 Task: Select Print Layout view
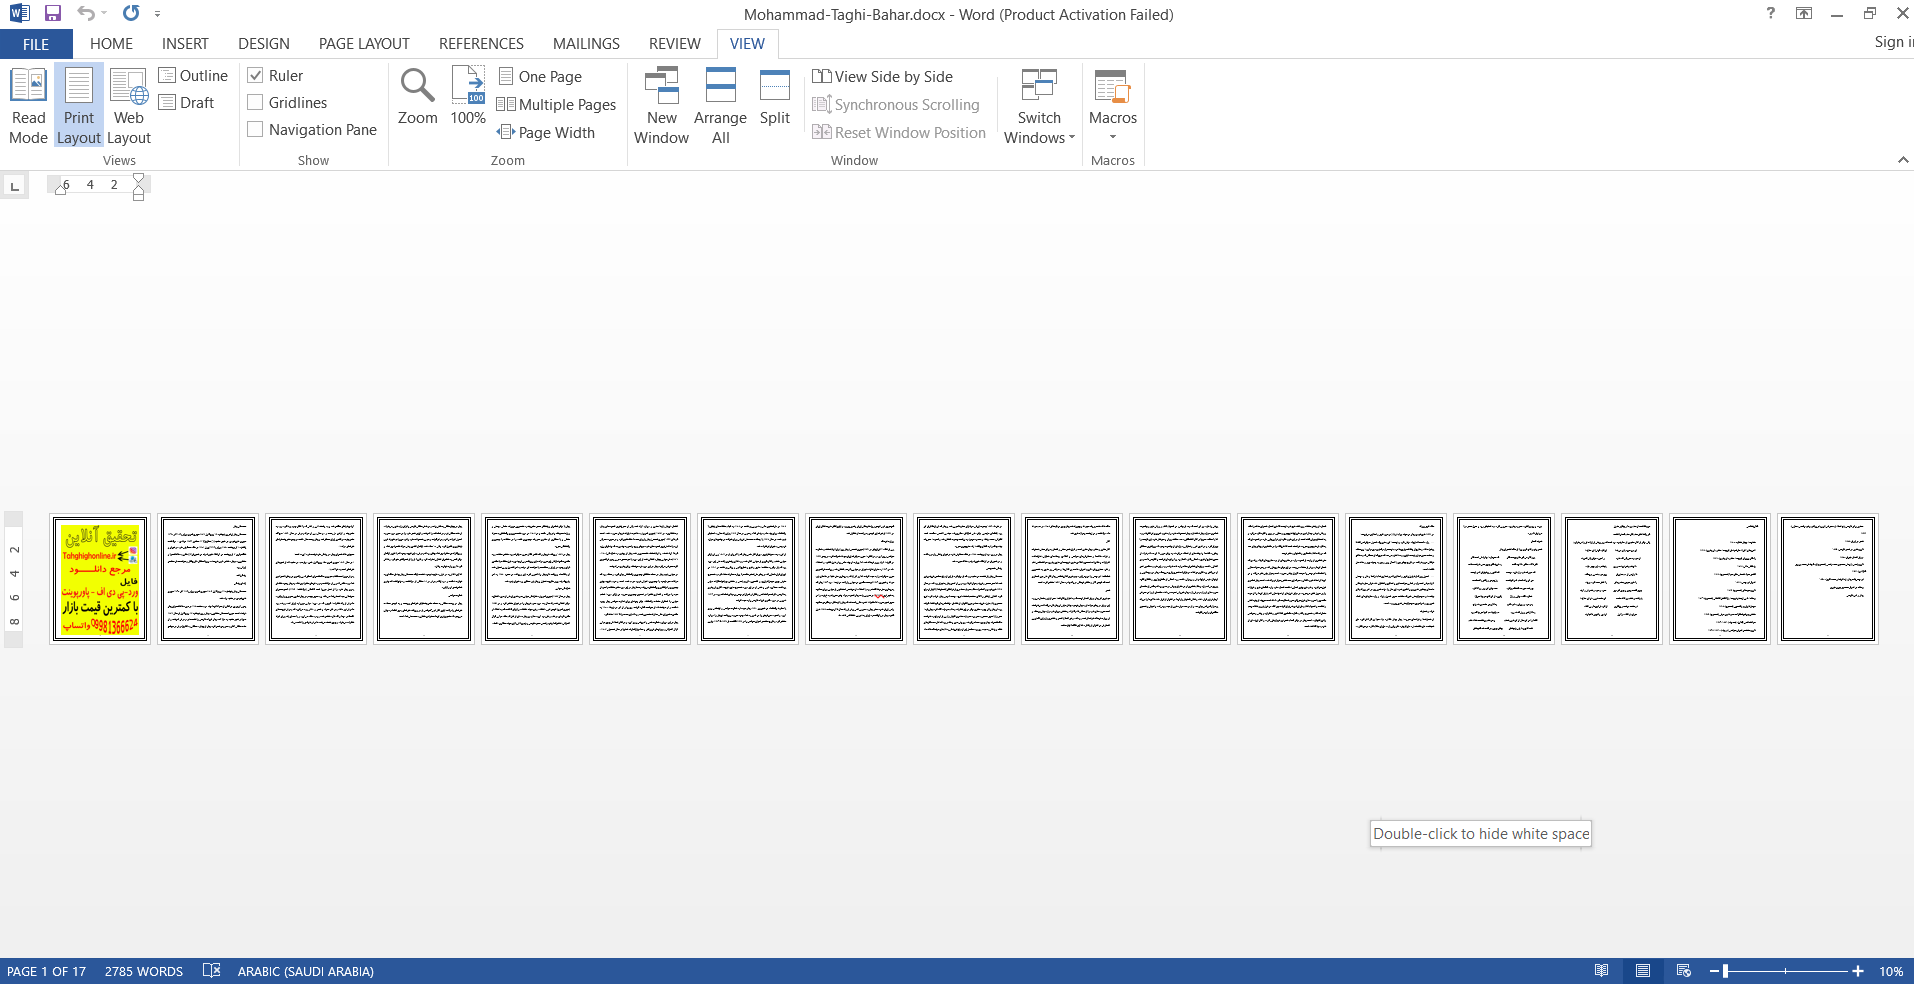(x=79, y=106)
